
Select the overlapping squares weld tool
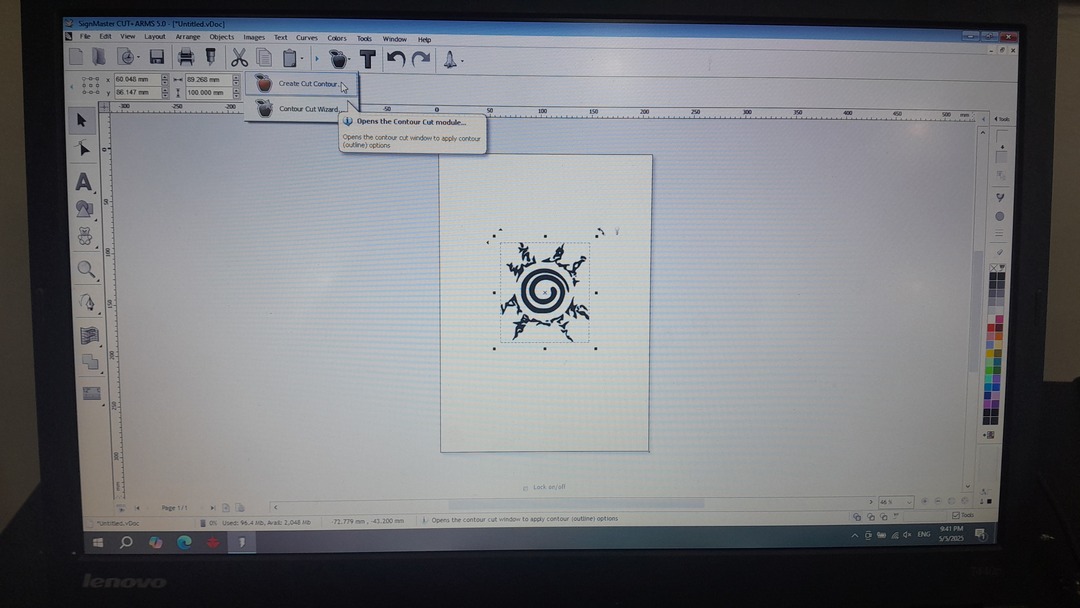pos(90,361)
